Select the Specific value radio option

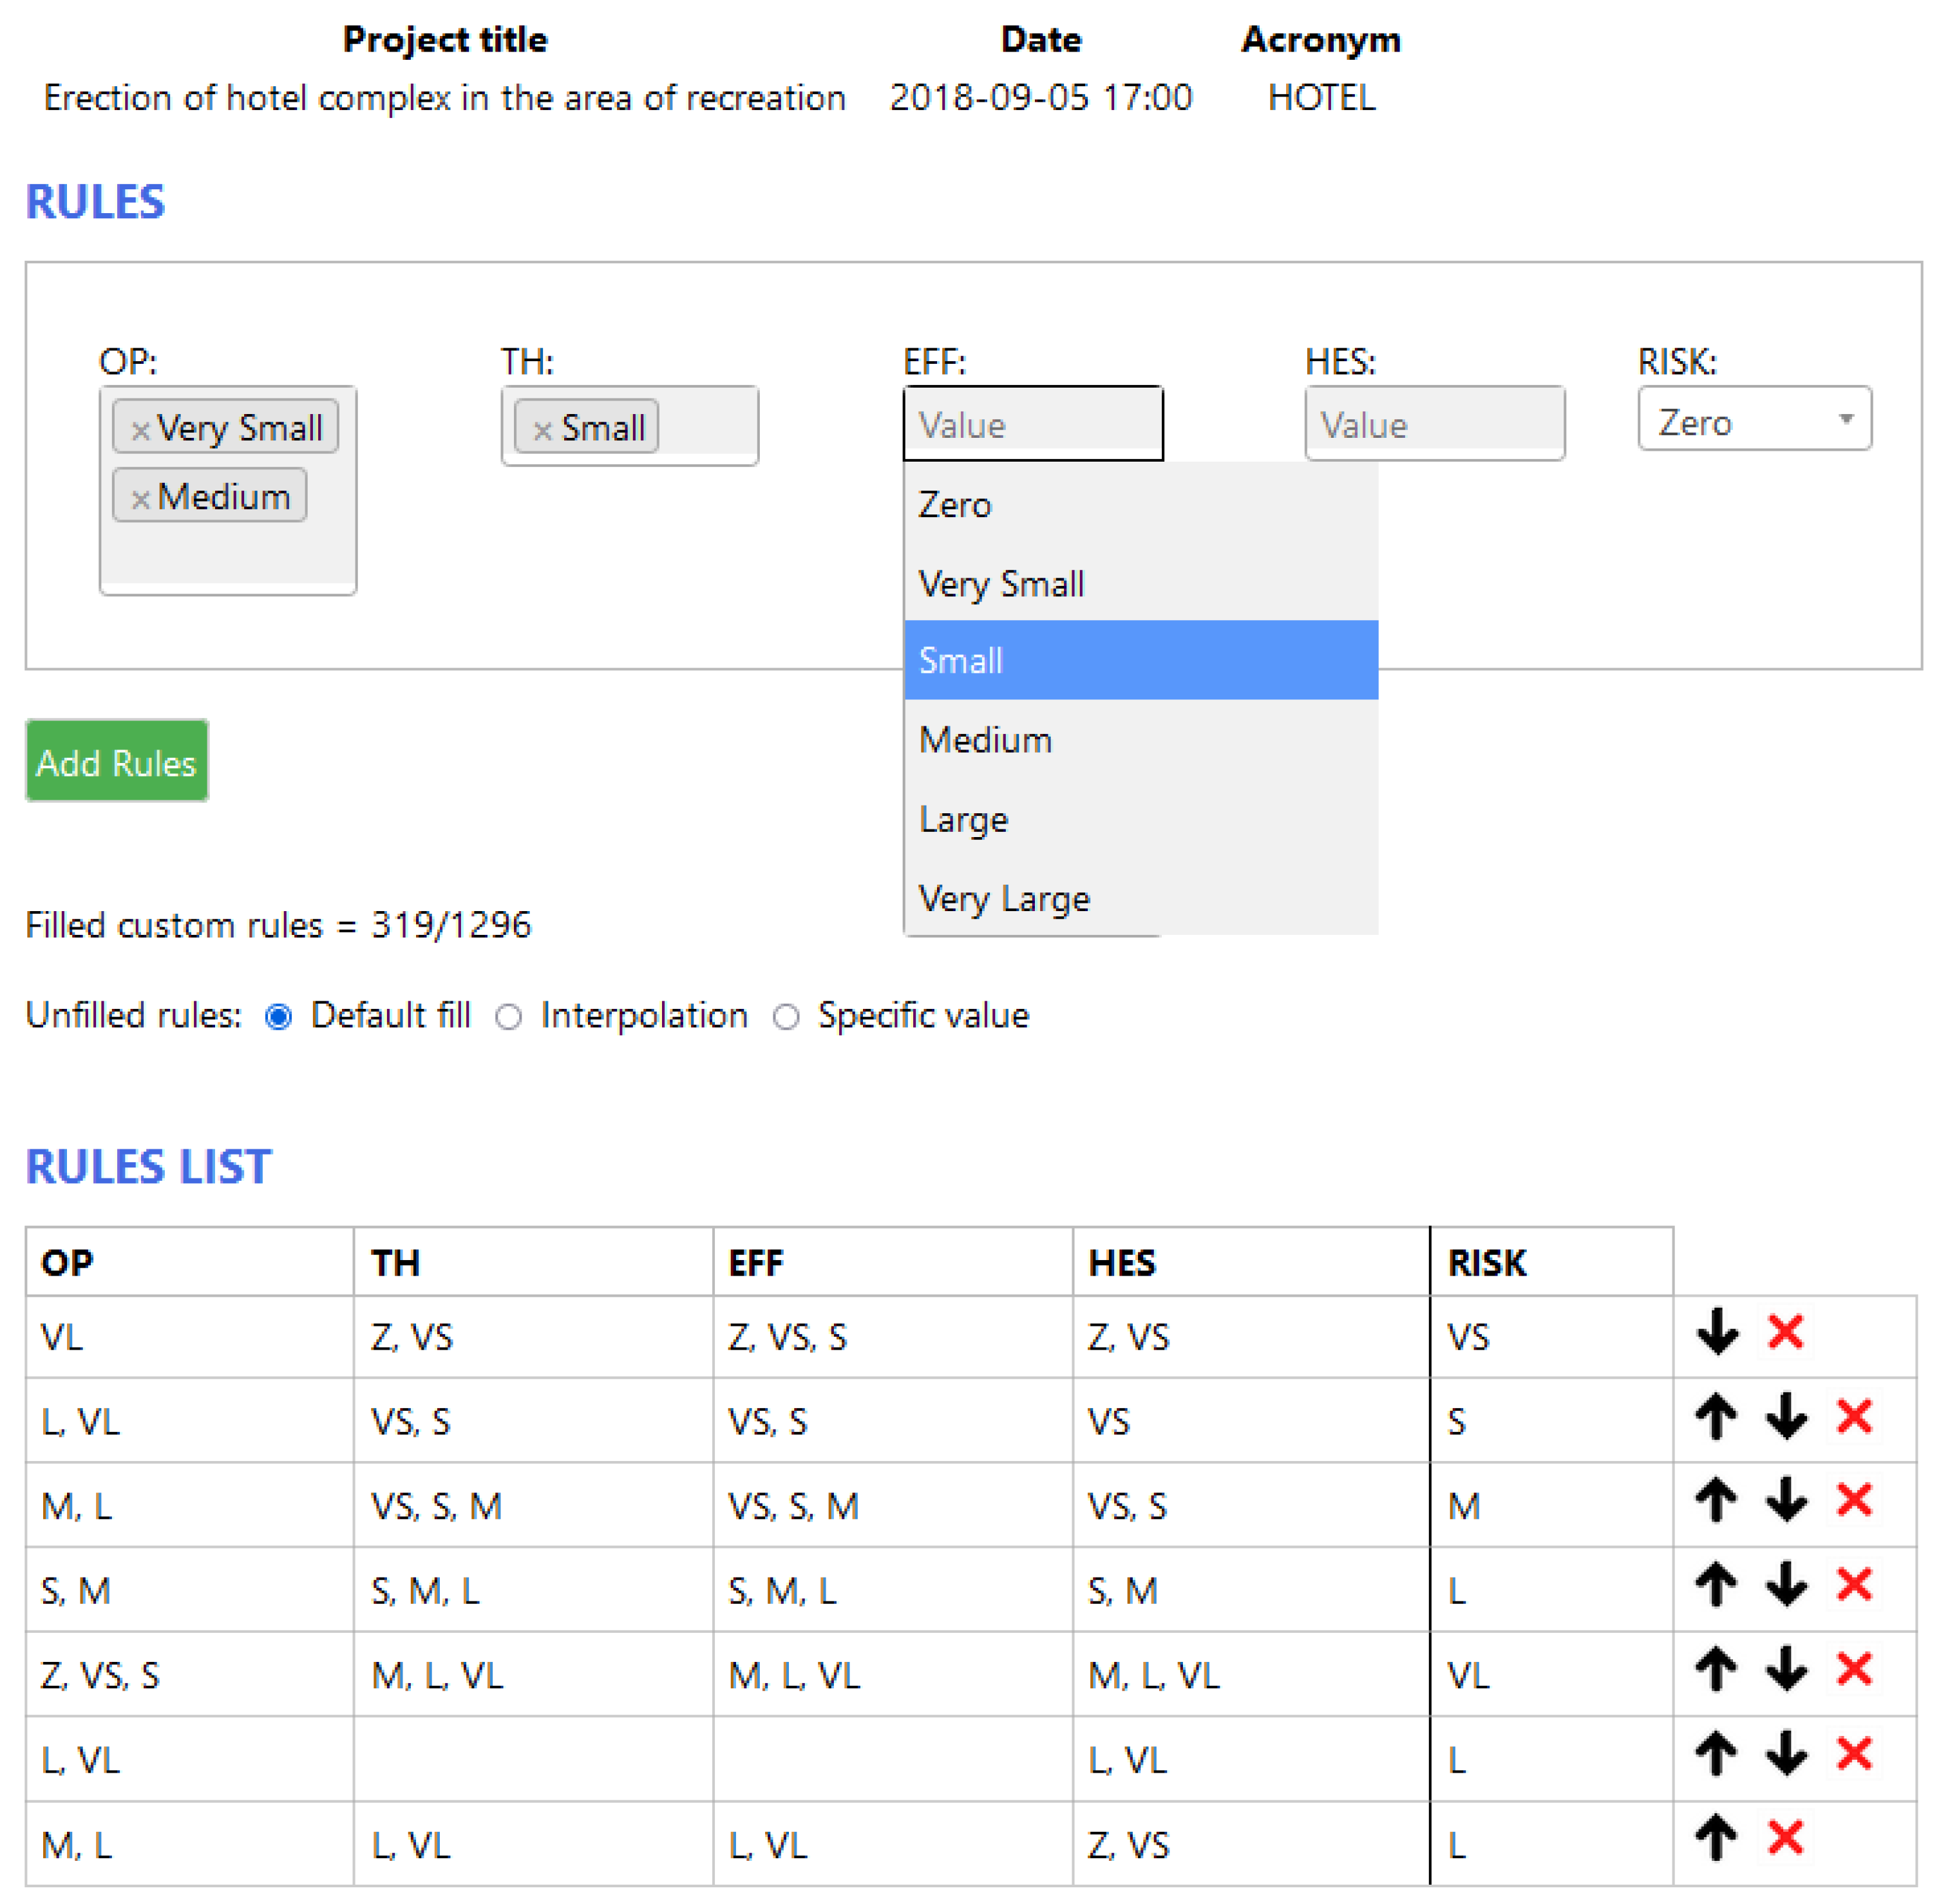(x=786, y=1017)
